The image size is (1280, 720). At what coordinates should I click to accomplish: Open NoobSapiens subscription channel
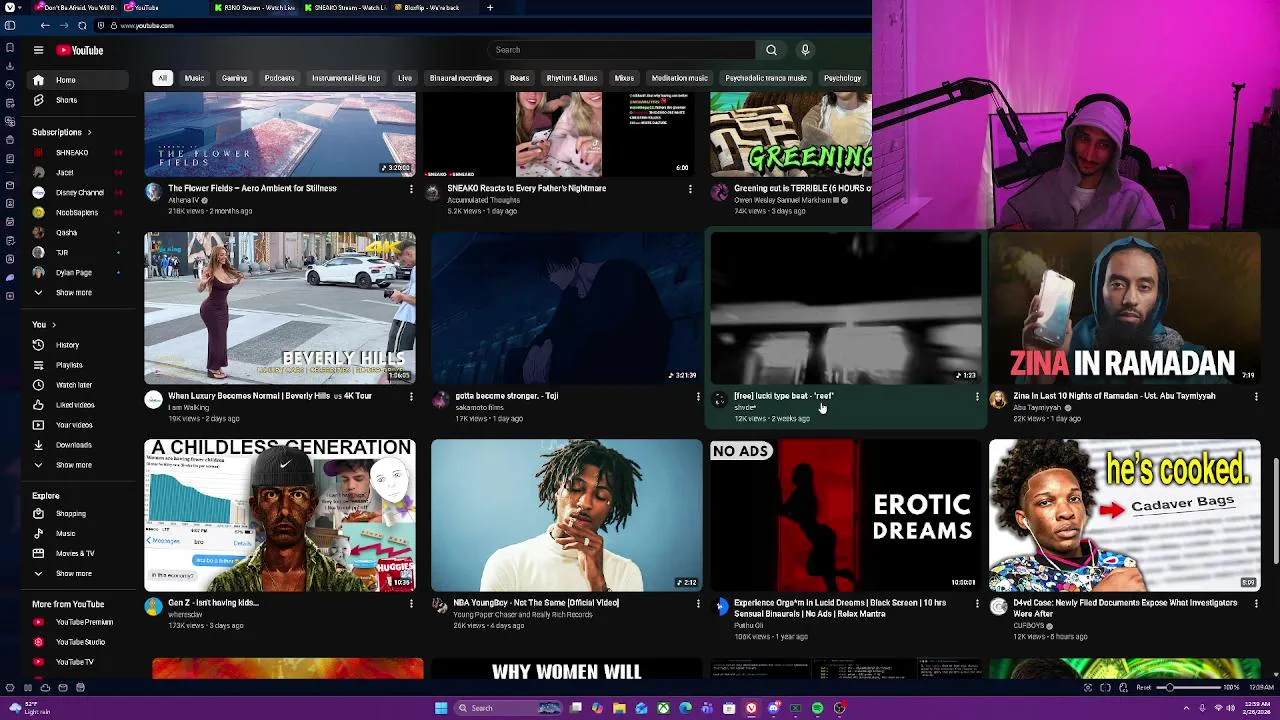click(78, 212)
